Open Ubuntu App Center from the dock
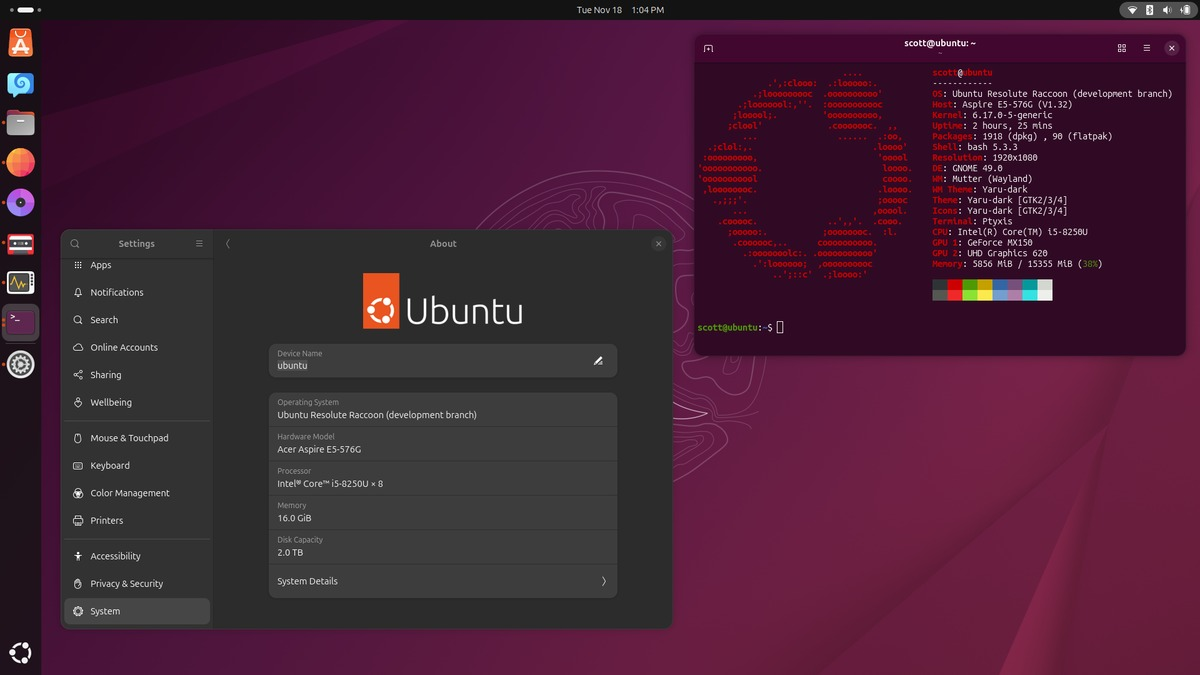The image size is (1200, 675). pos(20,43)
